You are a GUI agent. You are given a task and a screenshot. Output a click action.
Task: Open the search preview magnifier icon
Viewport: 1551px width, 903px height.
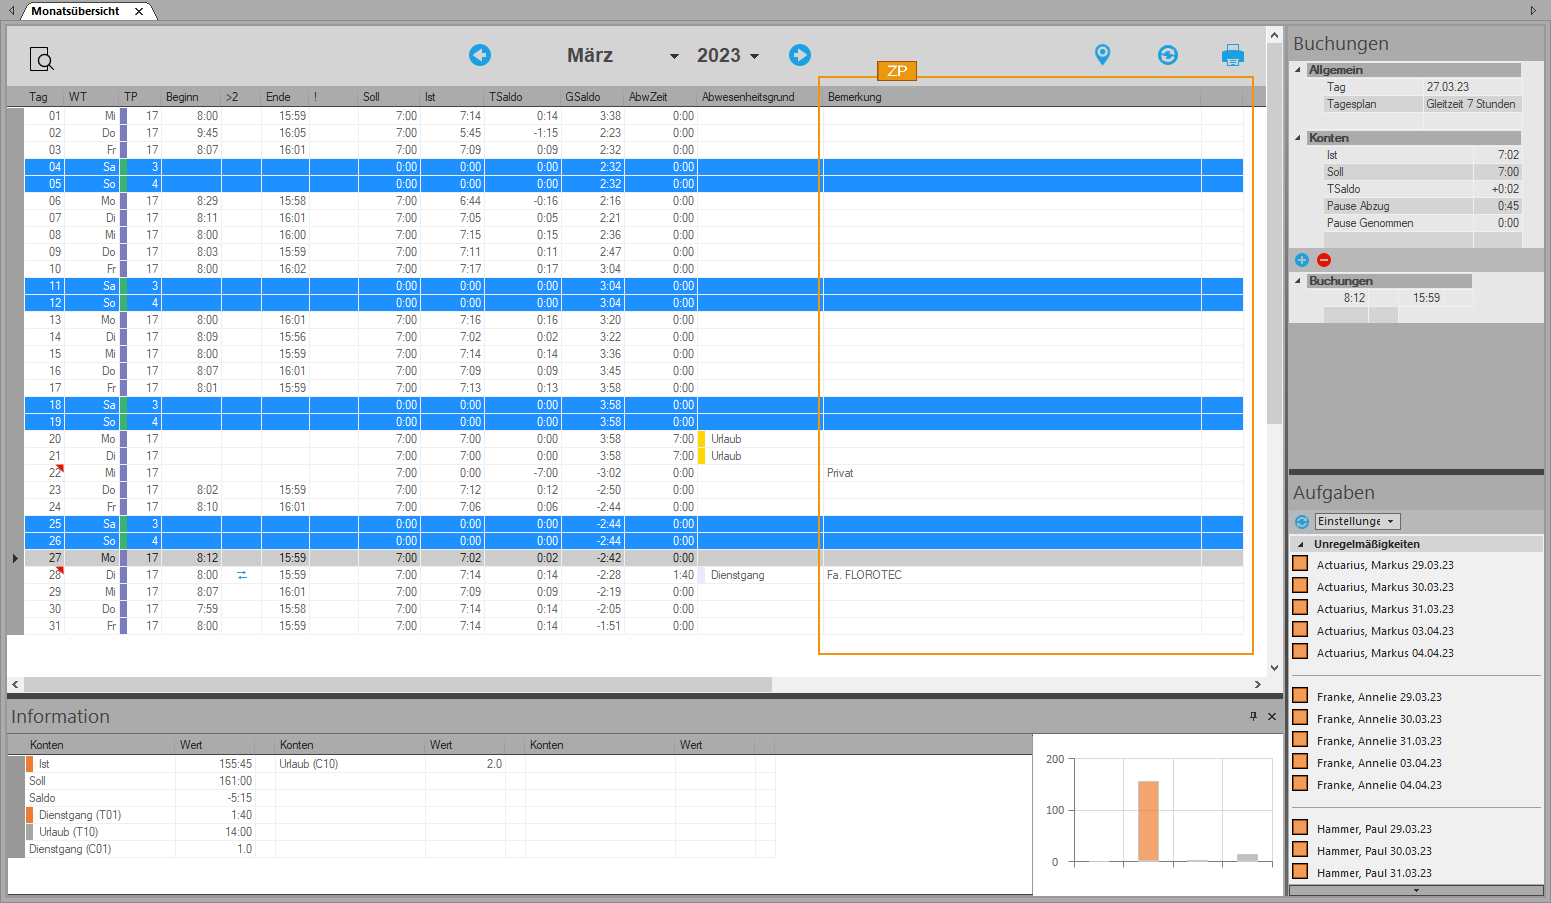41,60
